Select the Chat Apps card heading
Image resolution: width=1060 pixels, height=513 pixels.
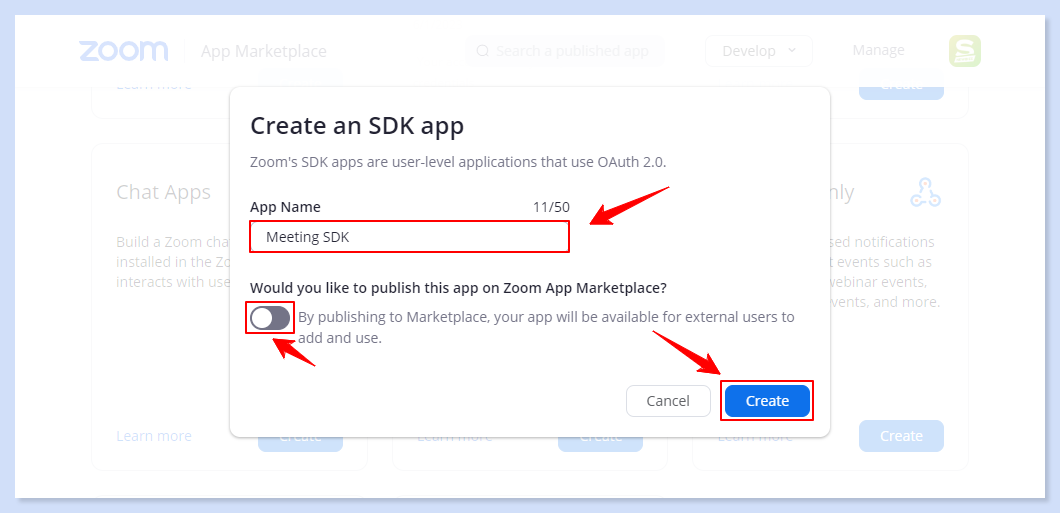[163, 192]
